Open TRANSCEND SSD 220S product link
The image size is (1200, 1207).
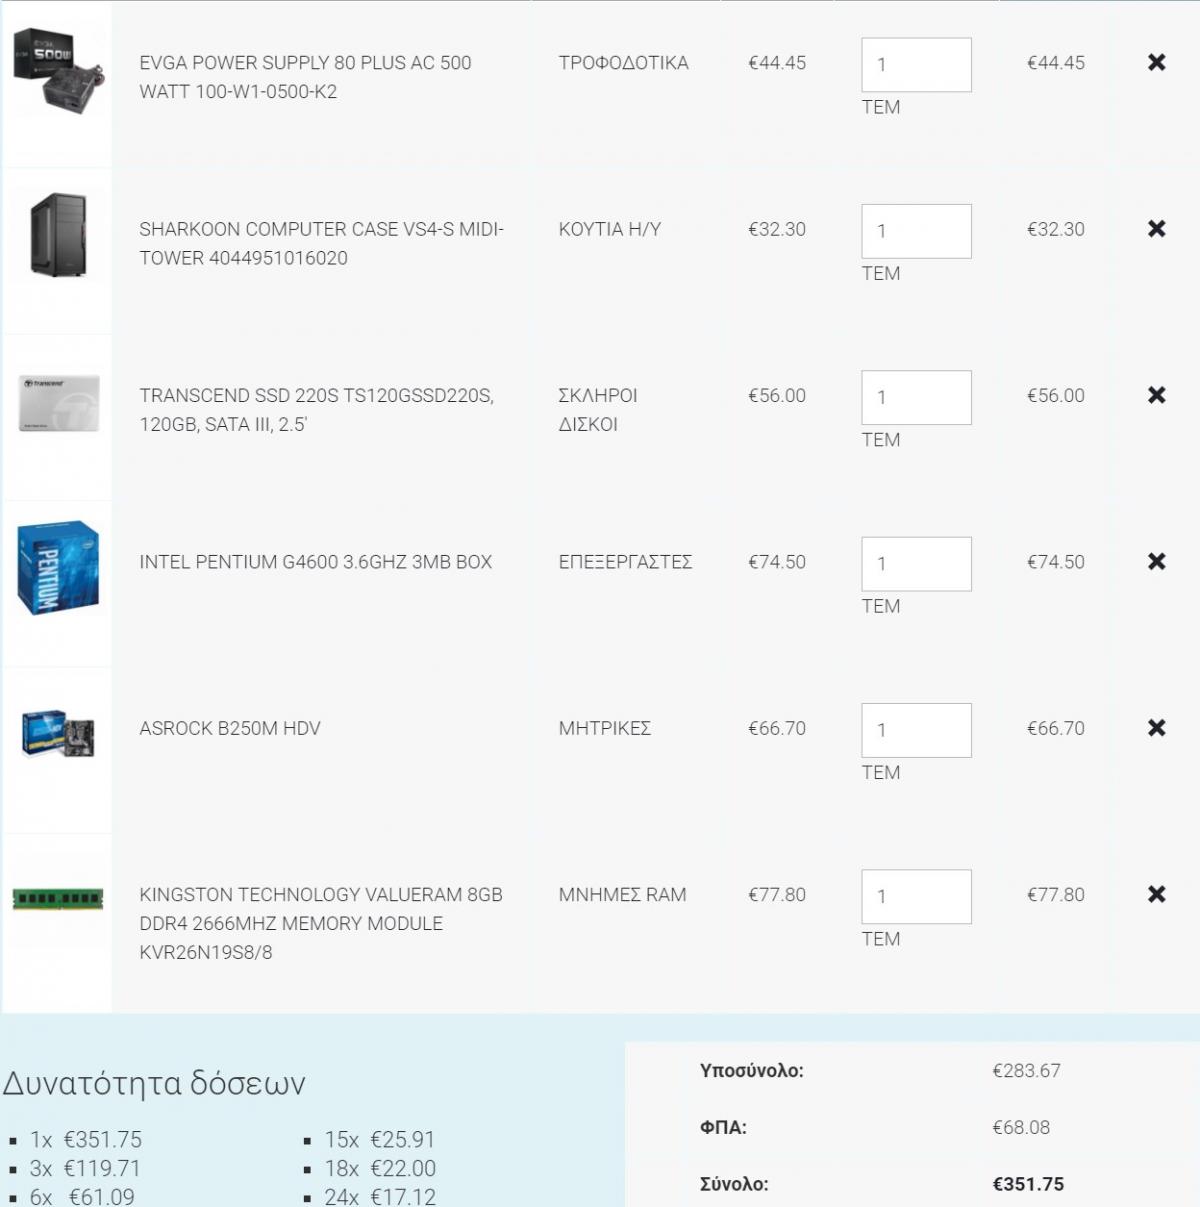316,410
